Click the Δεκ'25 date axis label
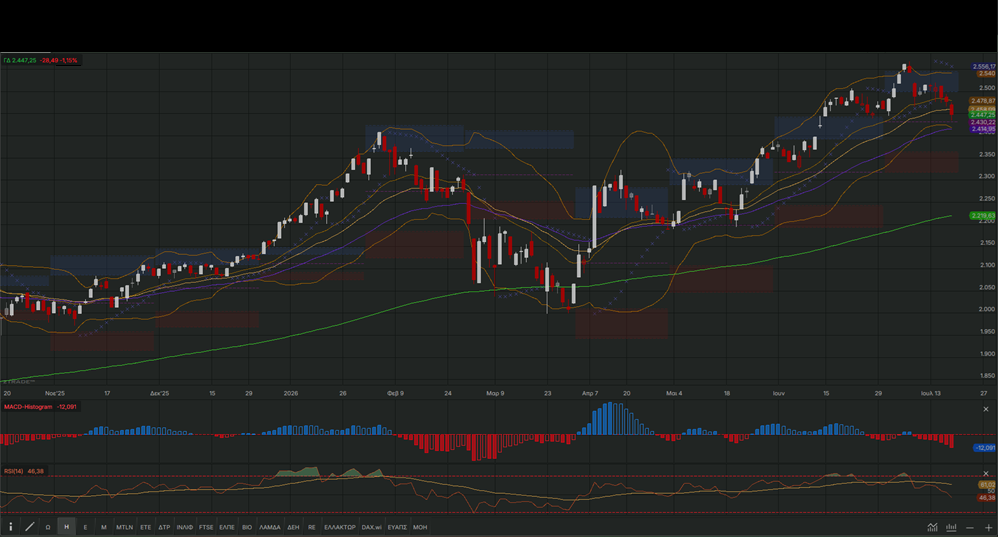 pyautogui.click(x=160, y=393)
